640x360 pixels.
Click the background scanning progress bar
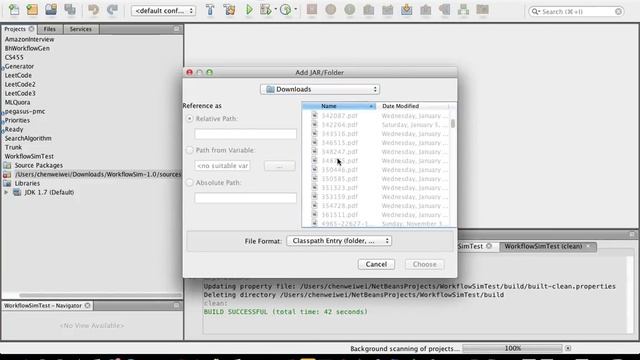(512, 348)
